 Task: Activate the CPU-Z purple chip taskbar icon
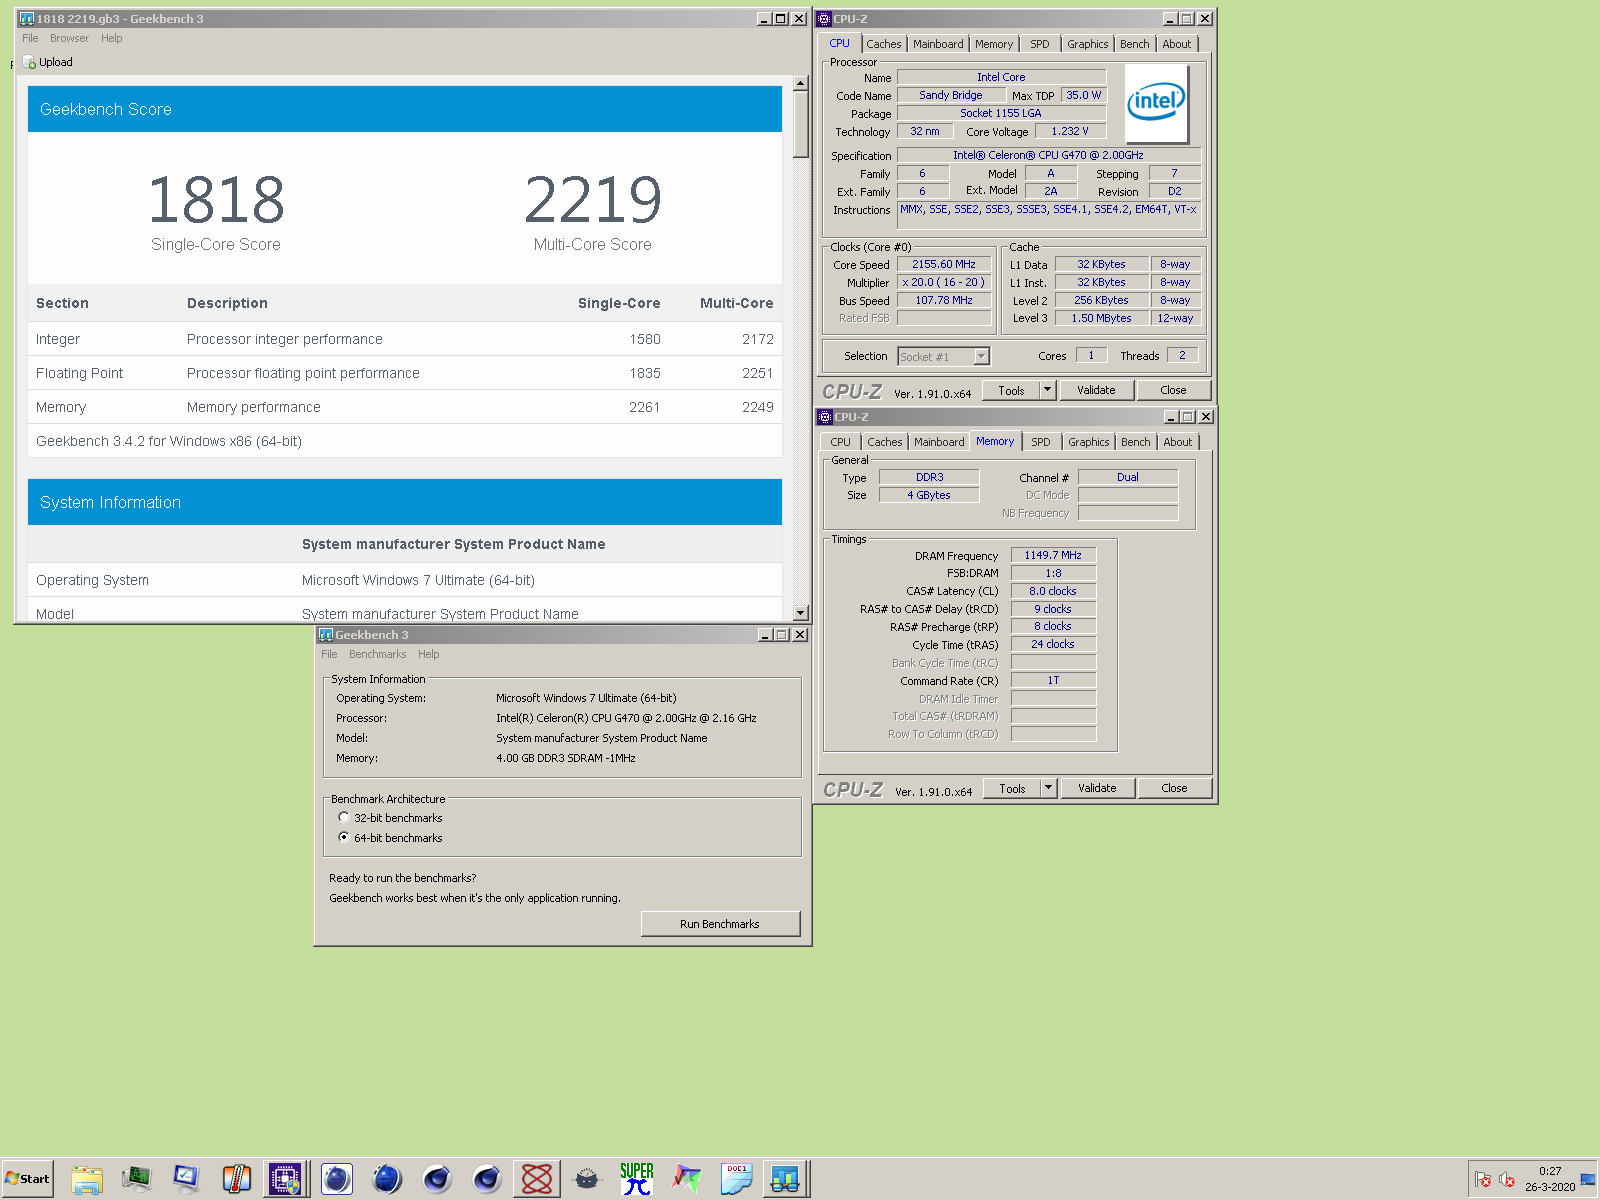(285, 1179)
